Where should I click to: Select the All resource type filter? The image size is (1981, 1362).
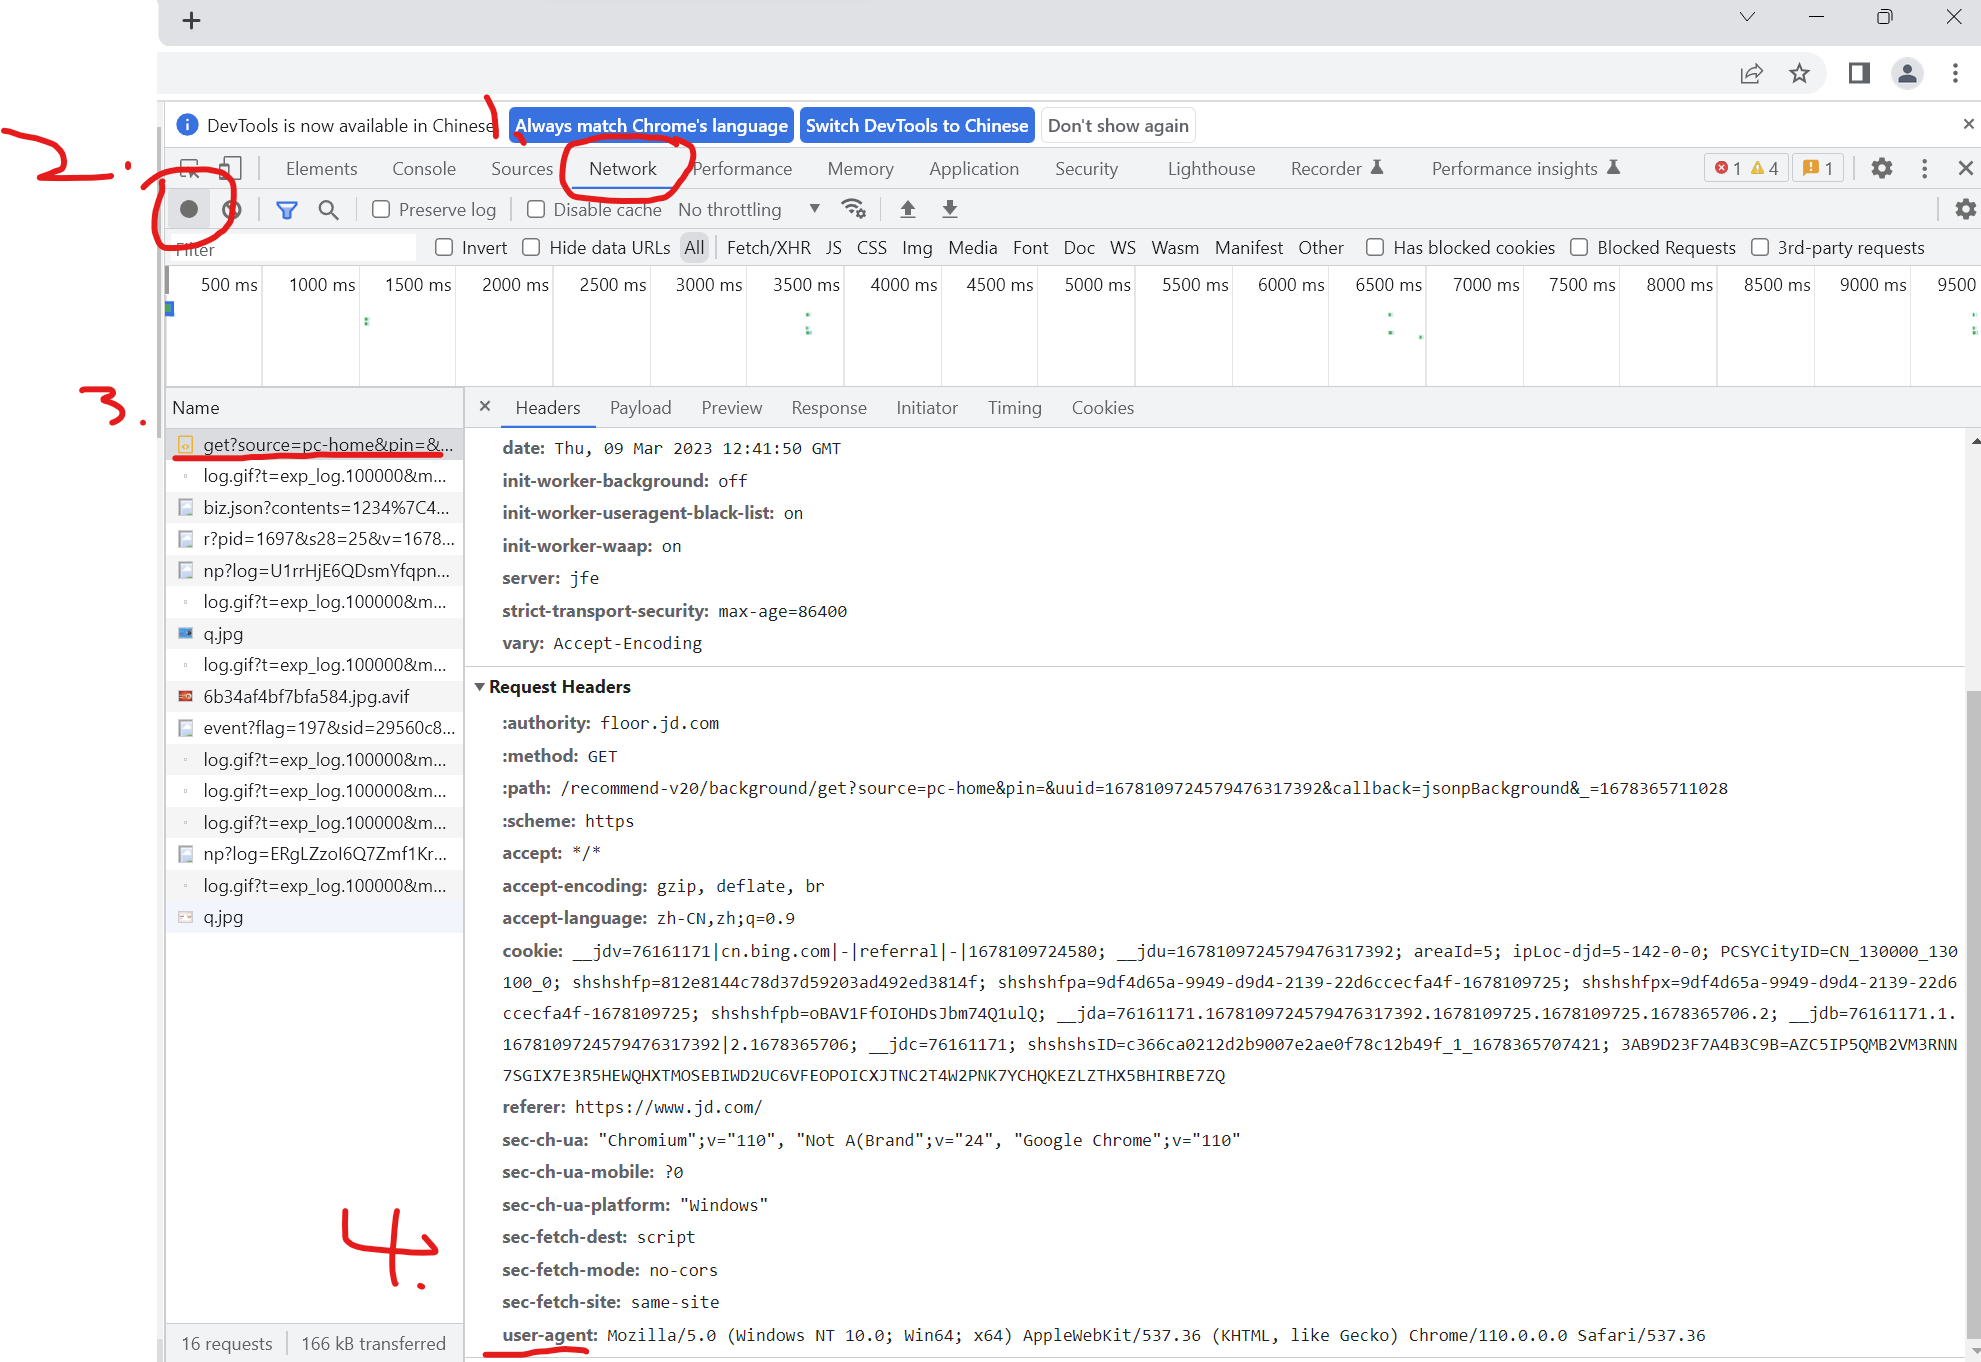pyautogui.click(x=694, y=247)
